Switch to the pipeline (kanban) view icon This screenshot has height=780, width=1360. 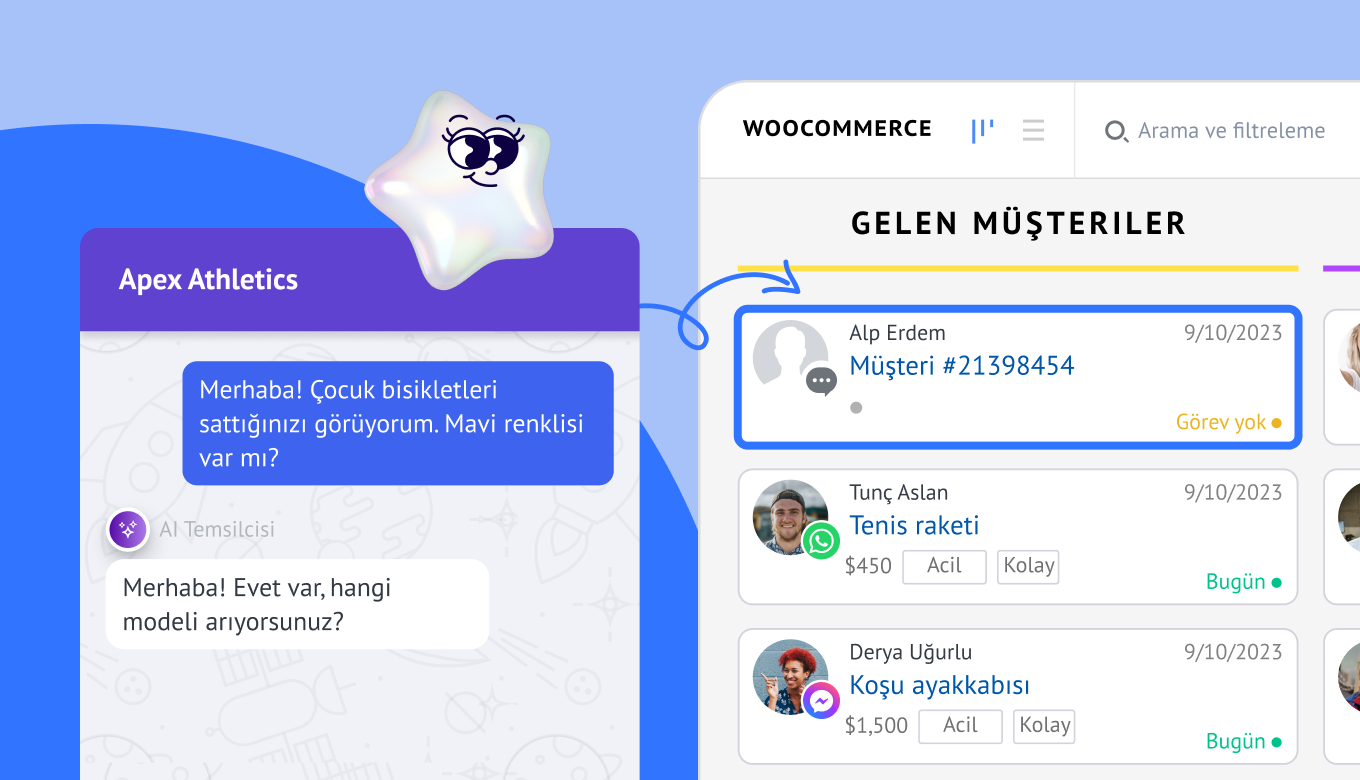982,130
